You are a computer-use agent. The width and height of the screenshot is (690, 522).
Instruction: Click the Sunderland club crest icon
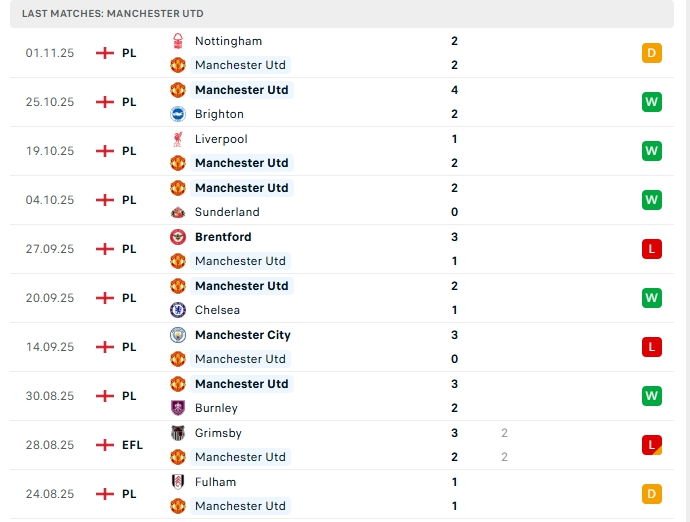point(178,212)
